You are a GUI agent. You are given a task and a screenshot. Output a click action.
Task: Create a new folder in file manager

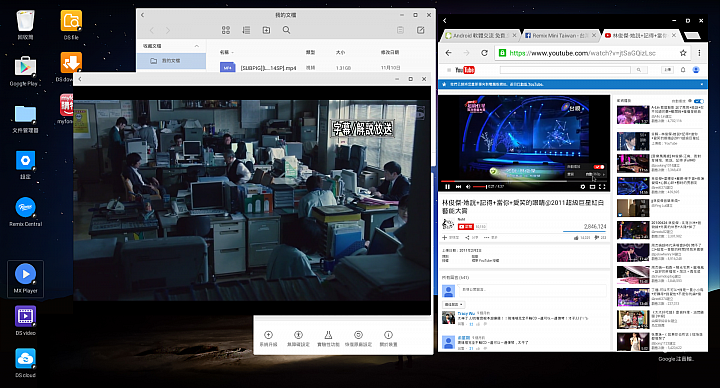266,30
